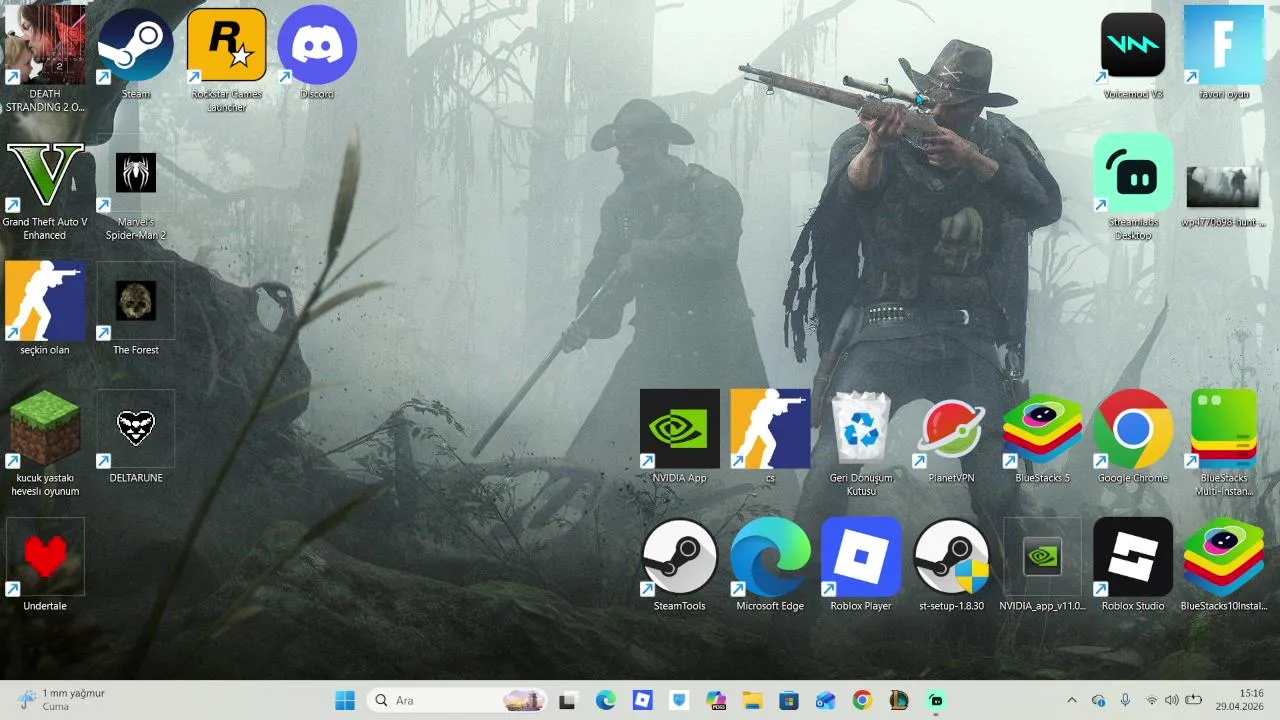Open Task View from the taskbar
The image size is (1280, 720).
pyautogui.click(x=568, y=700)
